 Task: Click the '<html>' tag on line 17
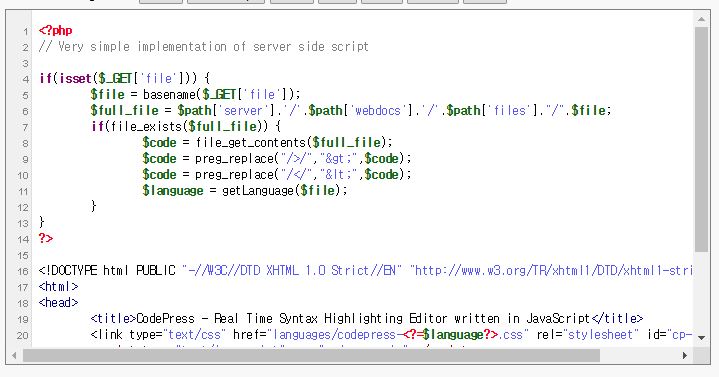[59, 287]
